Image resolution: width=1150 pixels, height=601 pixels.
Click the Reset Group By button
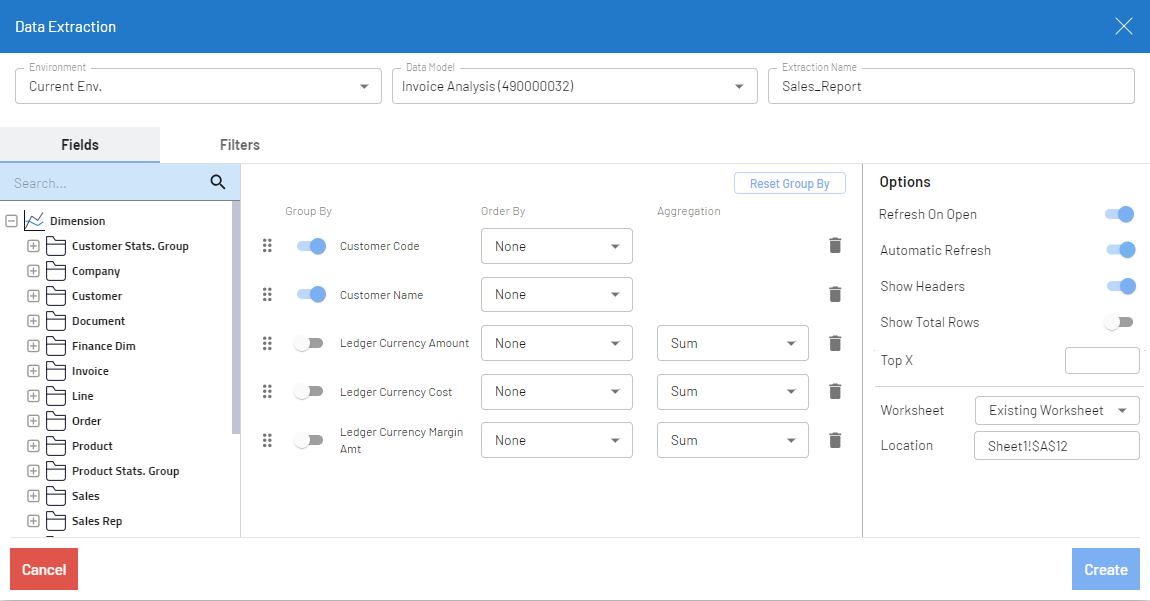pyautogui.click(x=789, y=184)
